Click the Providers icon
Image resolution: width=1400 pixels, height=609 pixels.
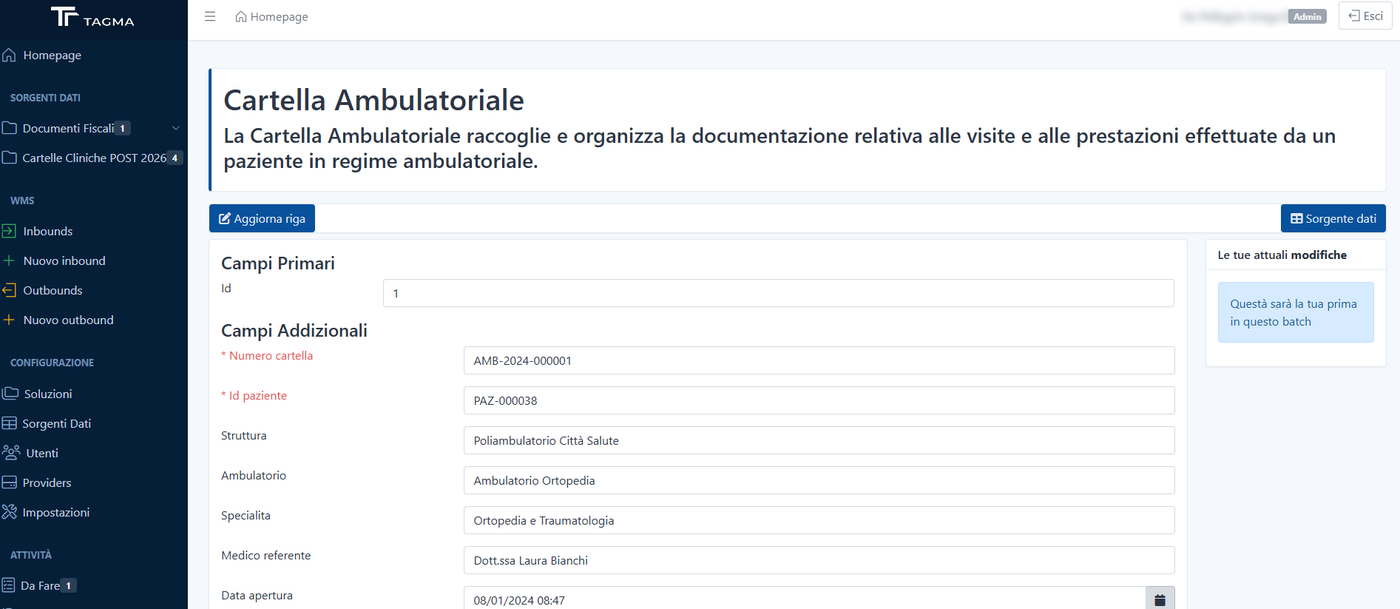coord(9,483)
